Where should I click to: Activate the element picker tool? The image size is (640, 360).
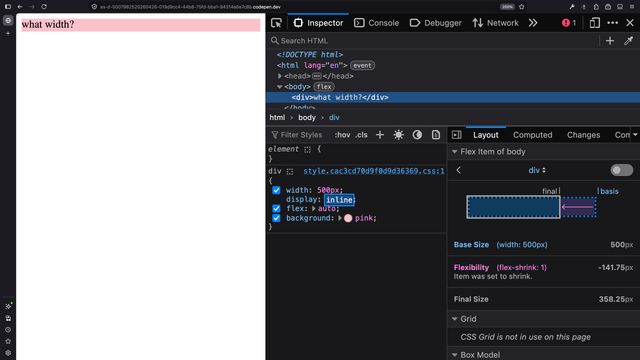[276, 23]
